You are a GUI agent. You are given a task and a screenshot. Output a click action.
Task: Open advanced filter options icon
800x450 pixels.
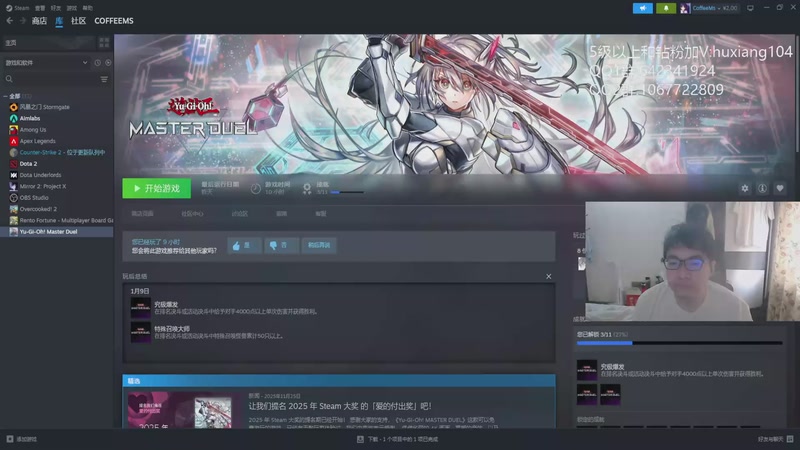(104, 79)
